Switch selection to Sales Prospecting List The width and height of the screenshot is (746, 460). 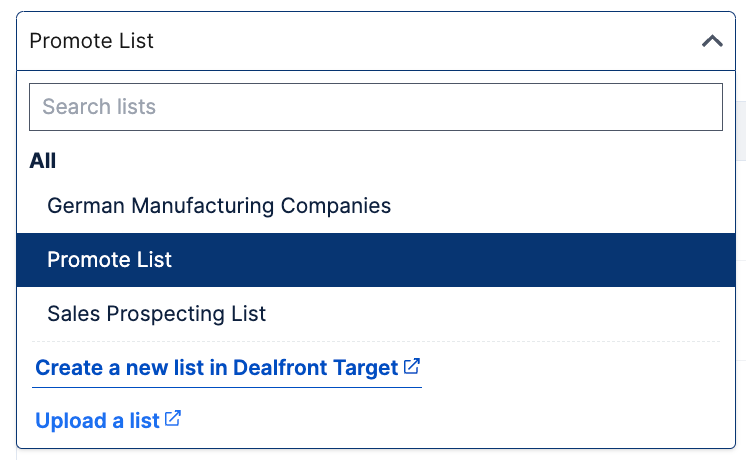(157, 314)
